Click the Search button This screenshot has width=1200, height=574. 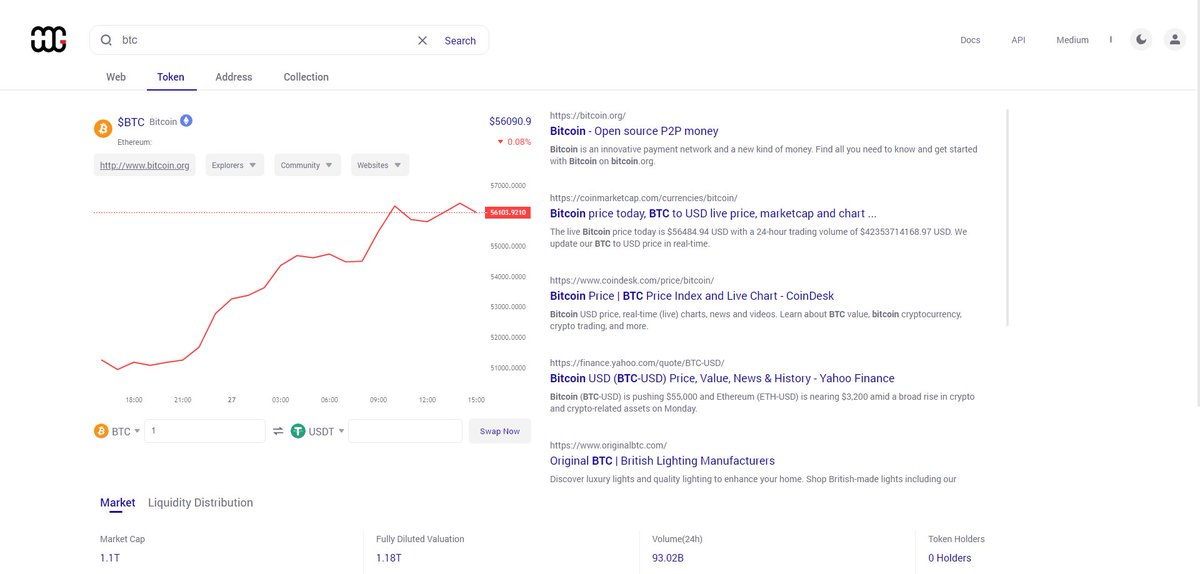point(460,41)
